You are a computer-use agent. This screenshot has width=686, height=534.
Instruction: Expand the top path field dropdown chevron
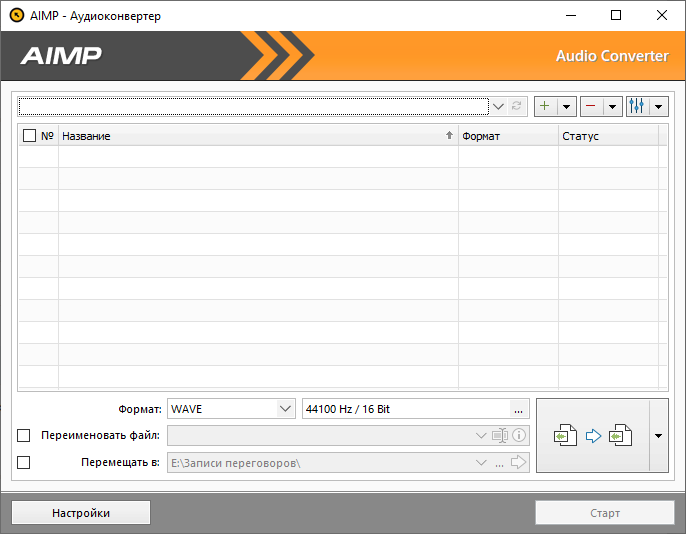[x=498, y=106]
